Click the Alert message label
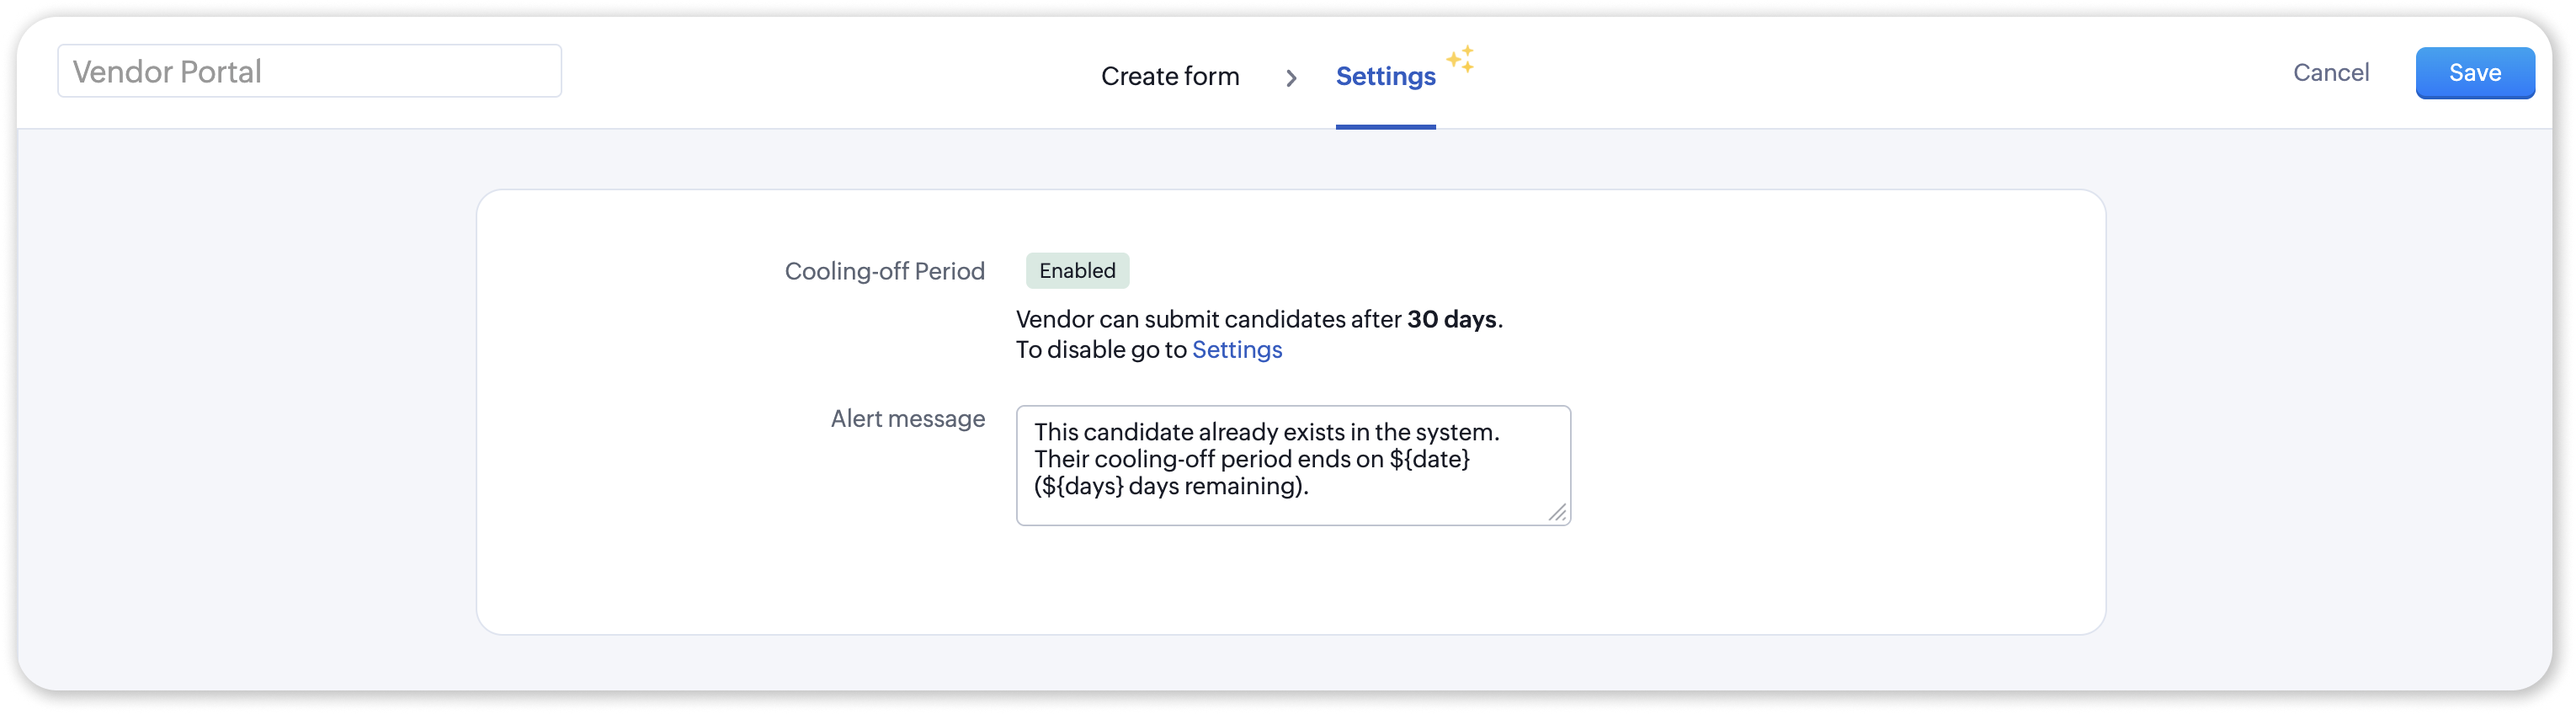The image size is (2576, 714). point(907,419)
